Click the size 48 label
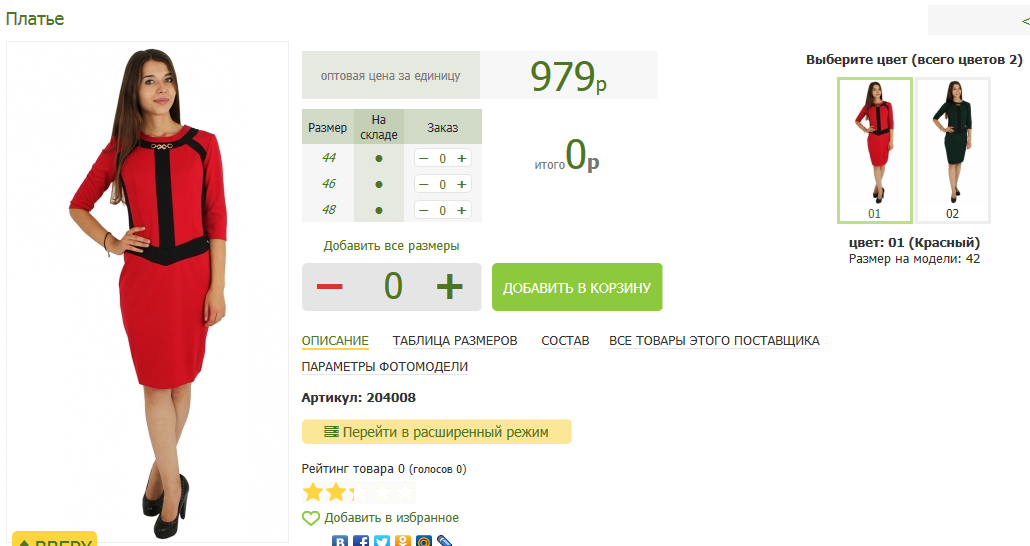 328,210
